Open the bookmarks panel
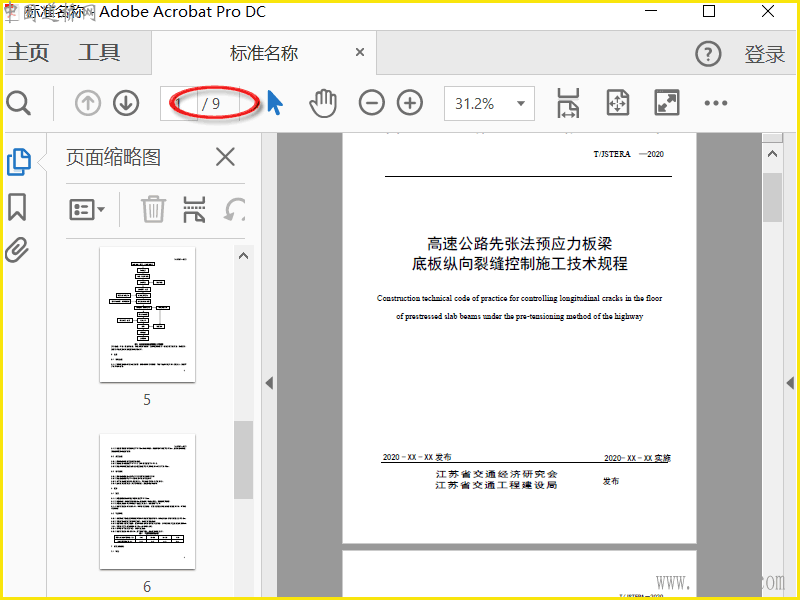This screenshot has width=800, height=600. [17, 207]
